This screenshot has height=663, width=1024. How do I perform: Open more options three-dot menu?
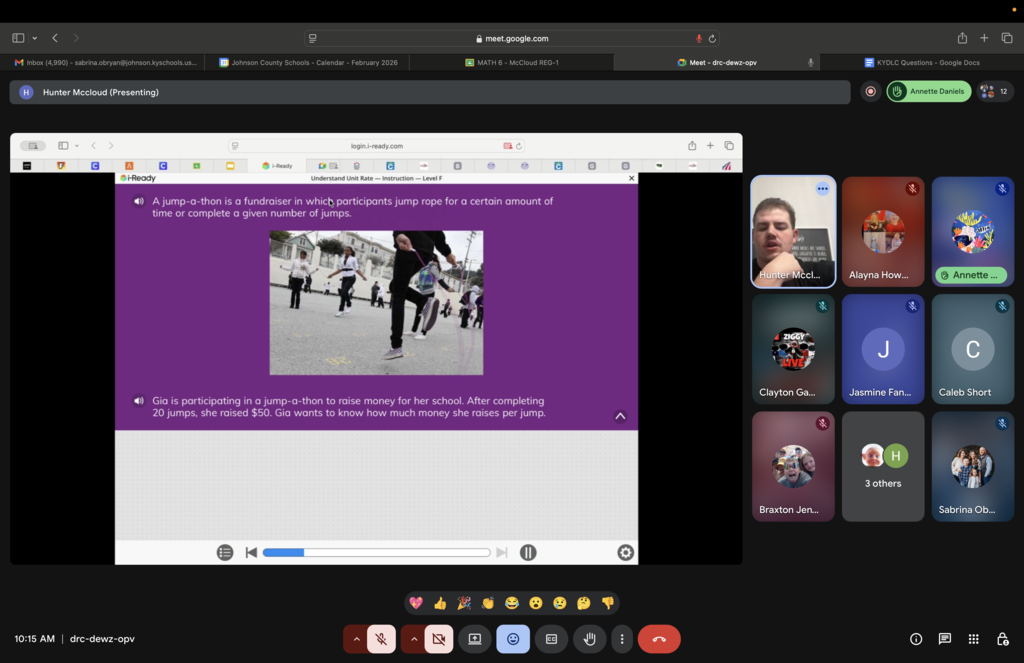click(622, 639)
